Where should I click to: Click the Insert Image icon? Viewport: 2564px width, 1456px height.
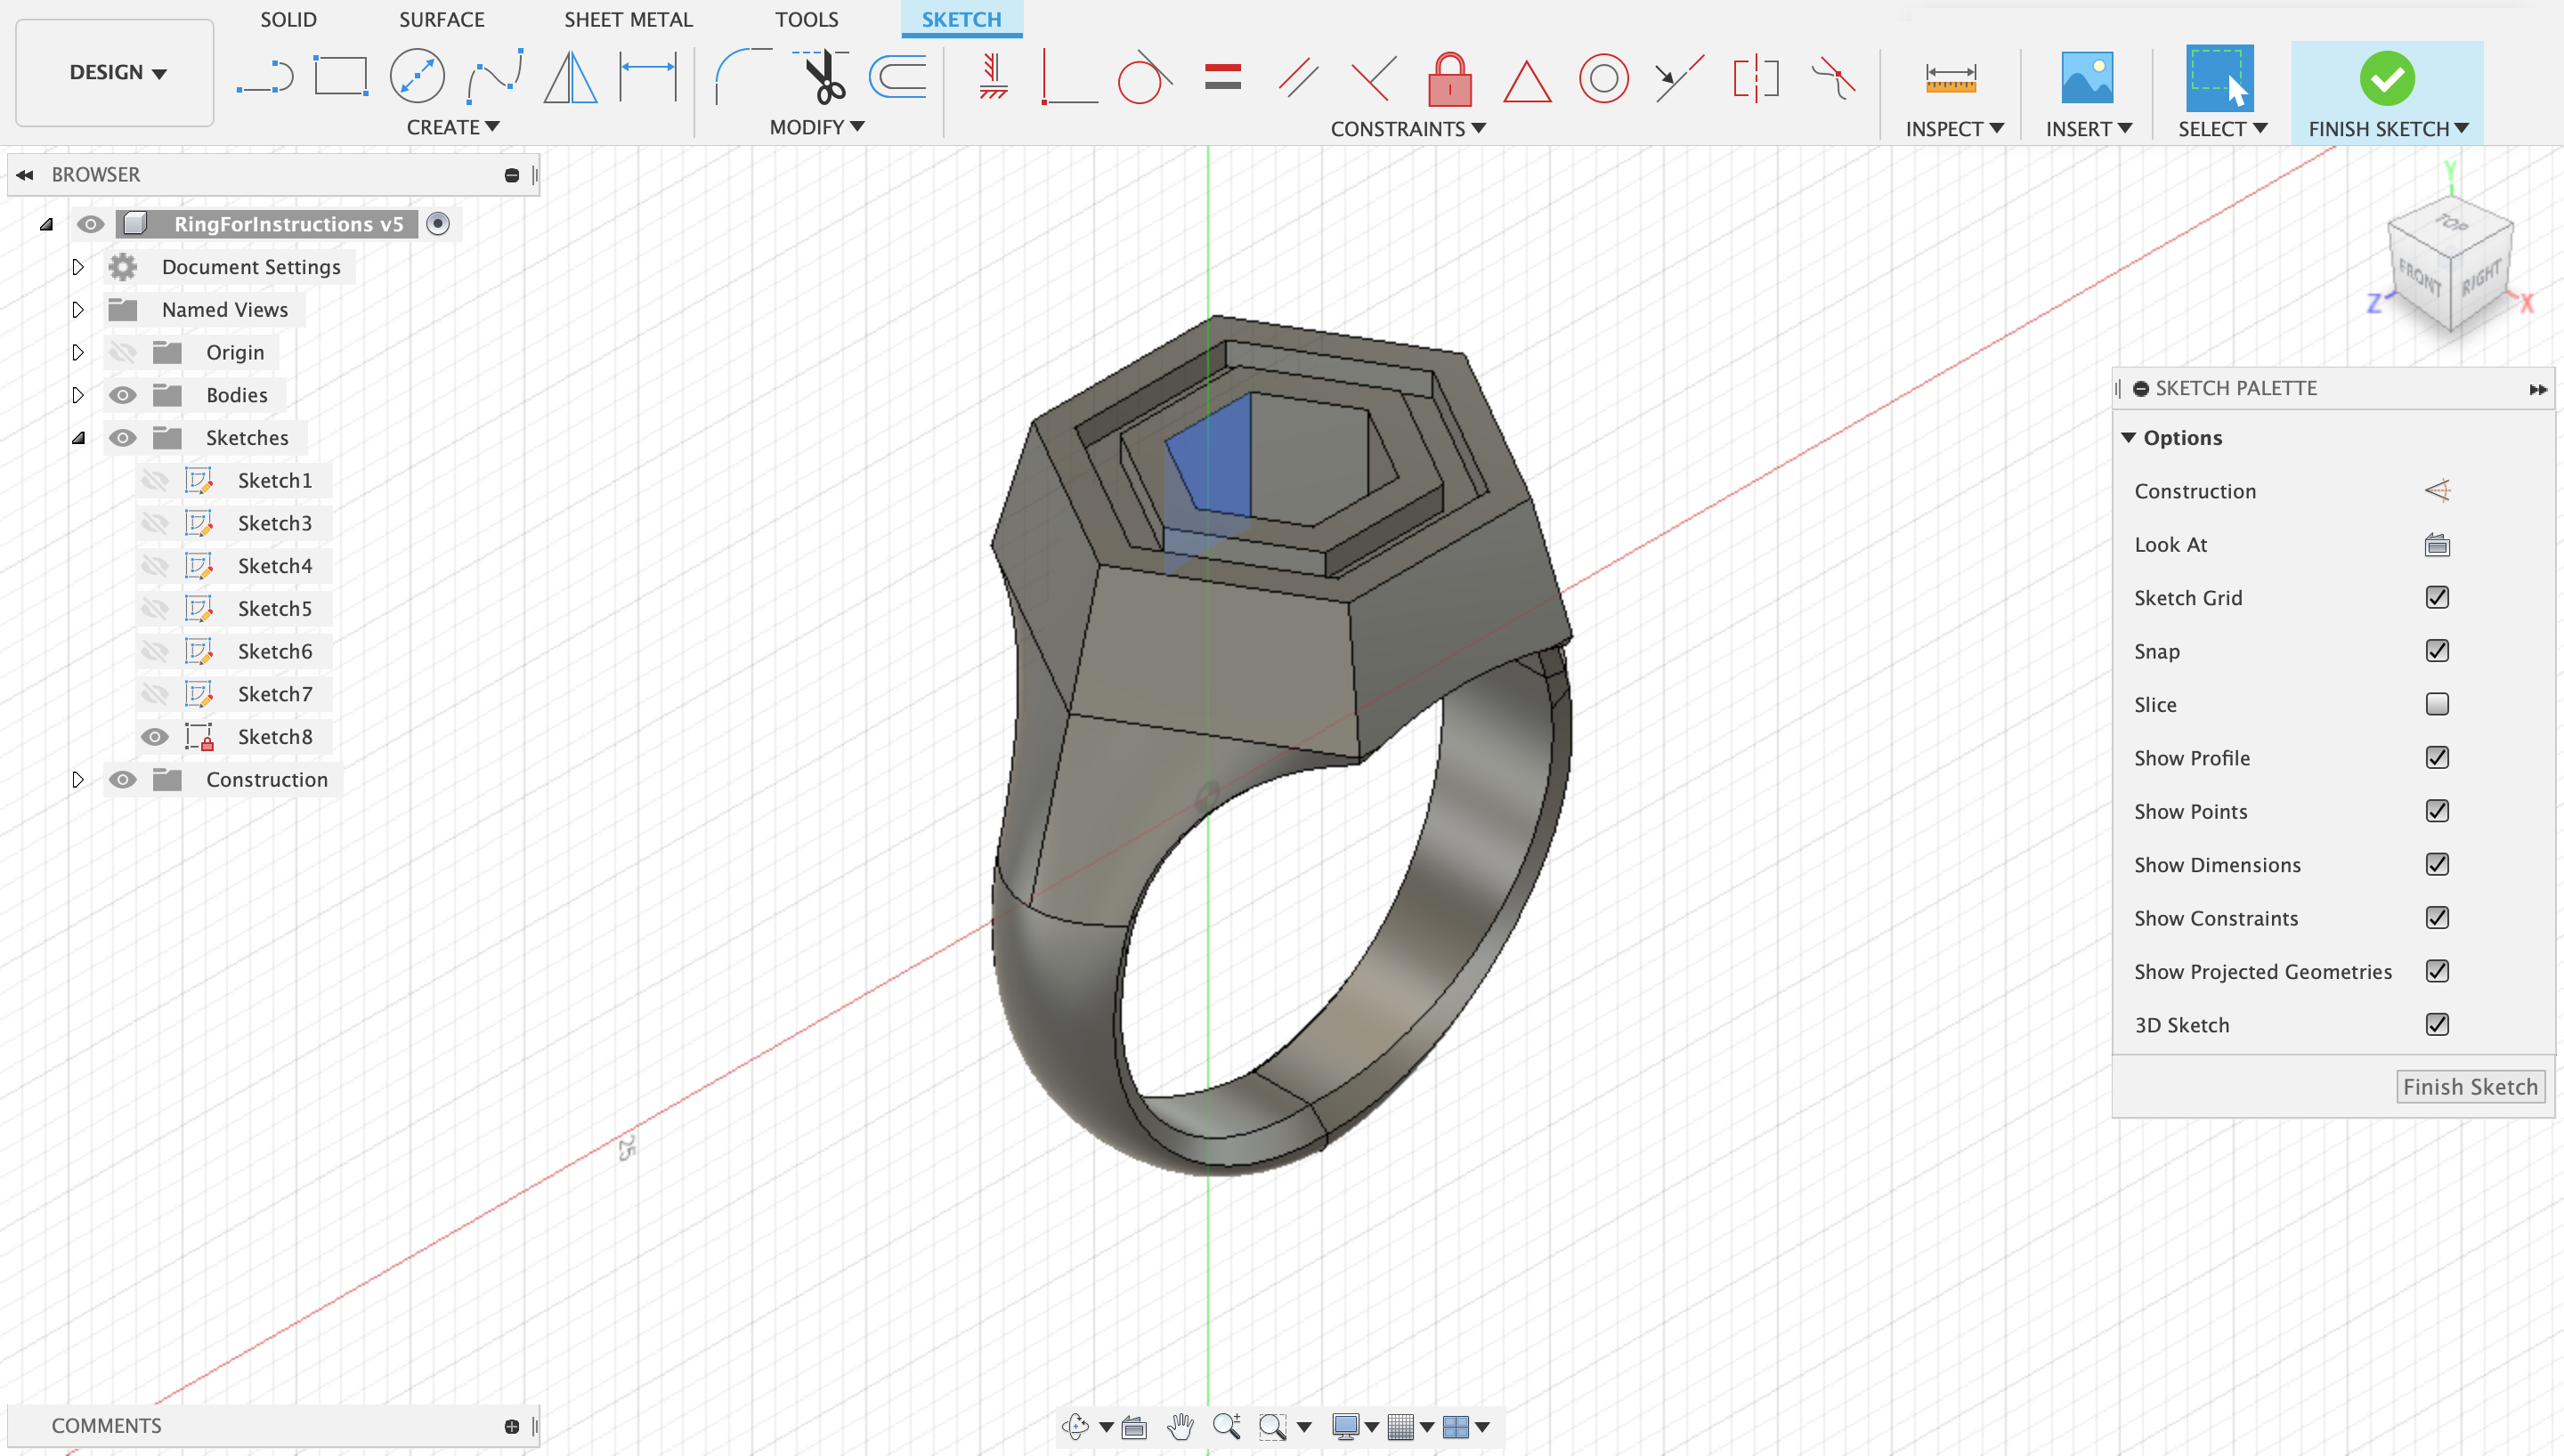pos(2087,77)
